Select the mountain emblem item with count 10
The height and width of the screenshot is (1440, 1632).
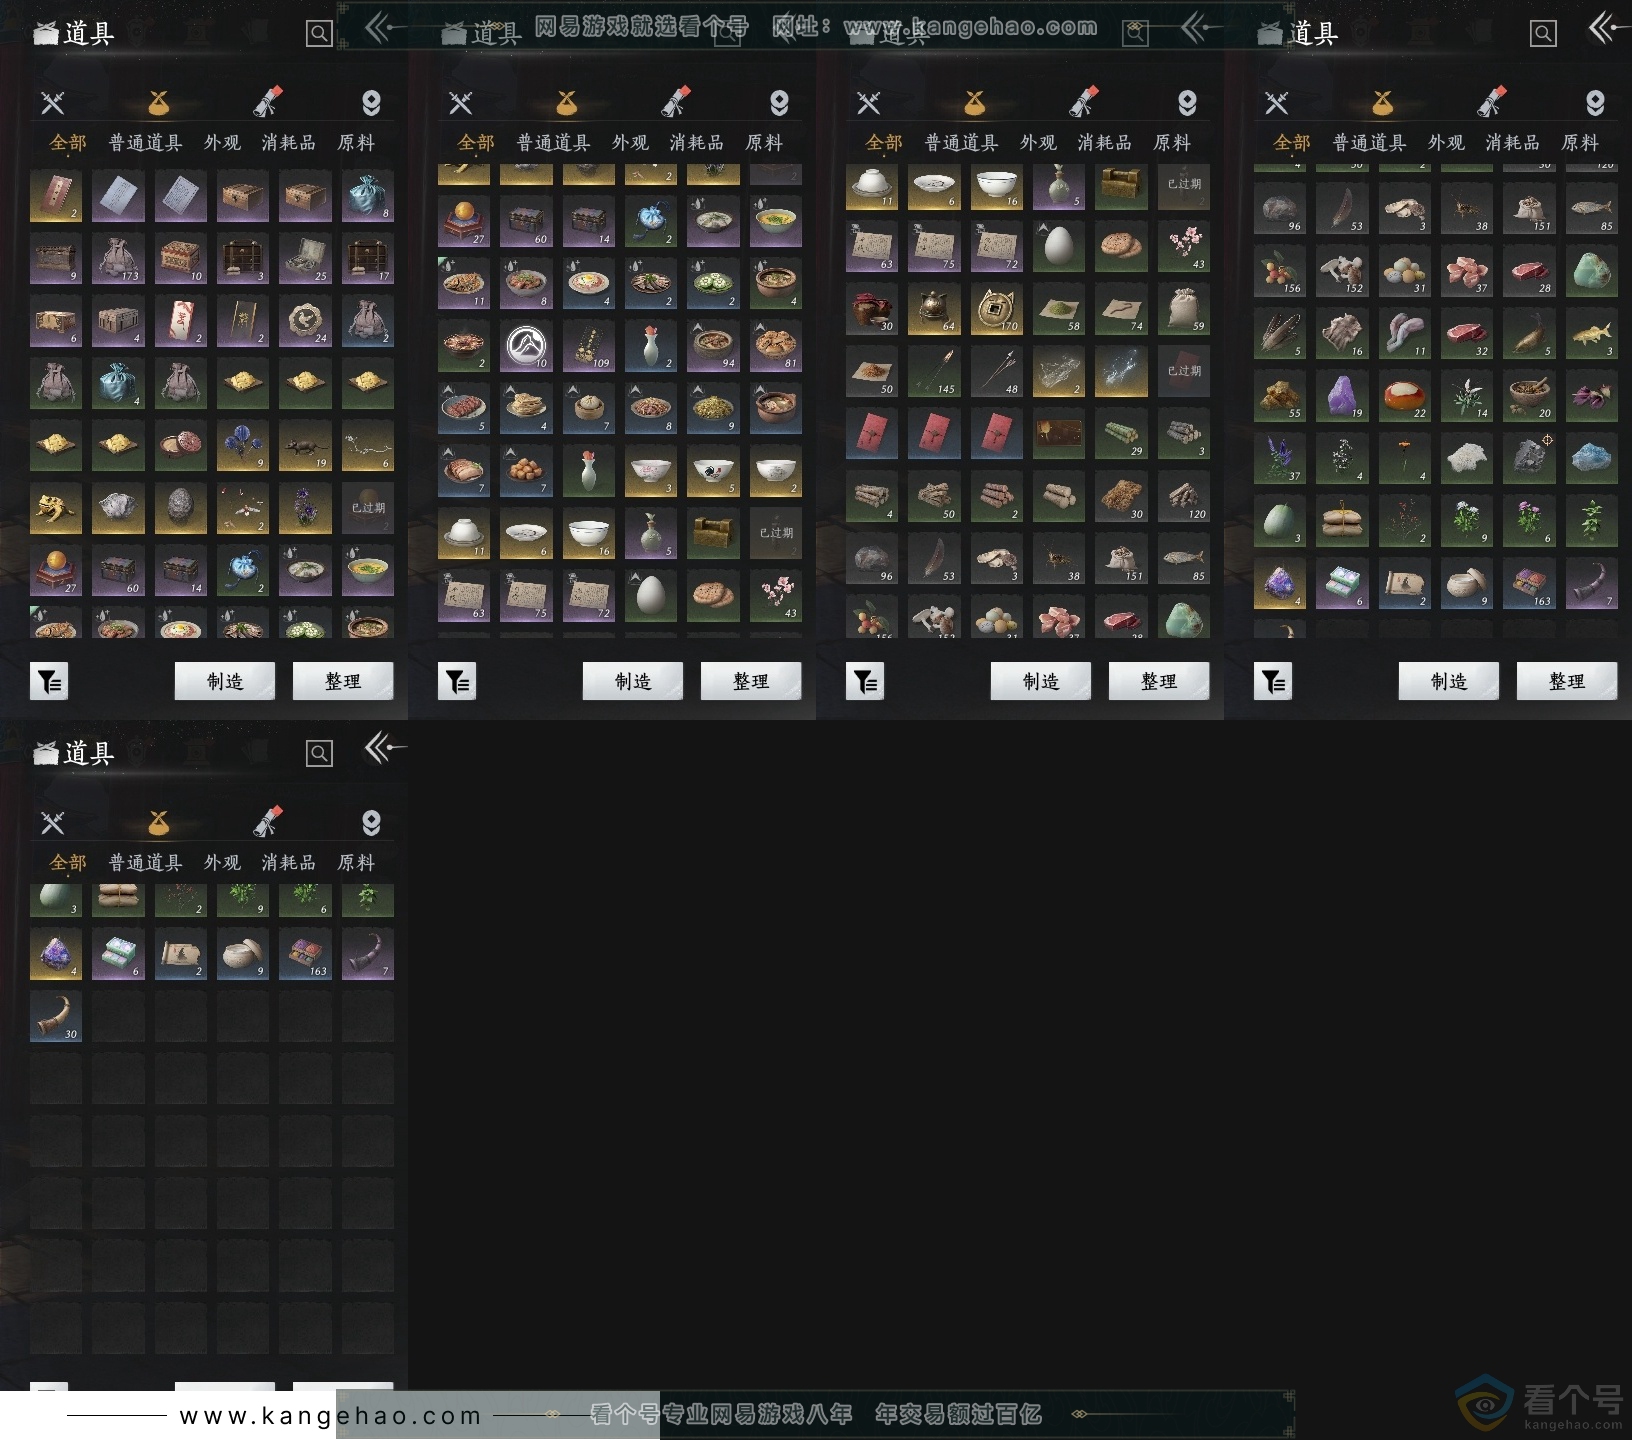(x=526, y=346)
